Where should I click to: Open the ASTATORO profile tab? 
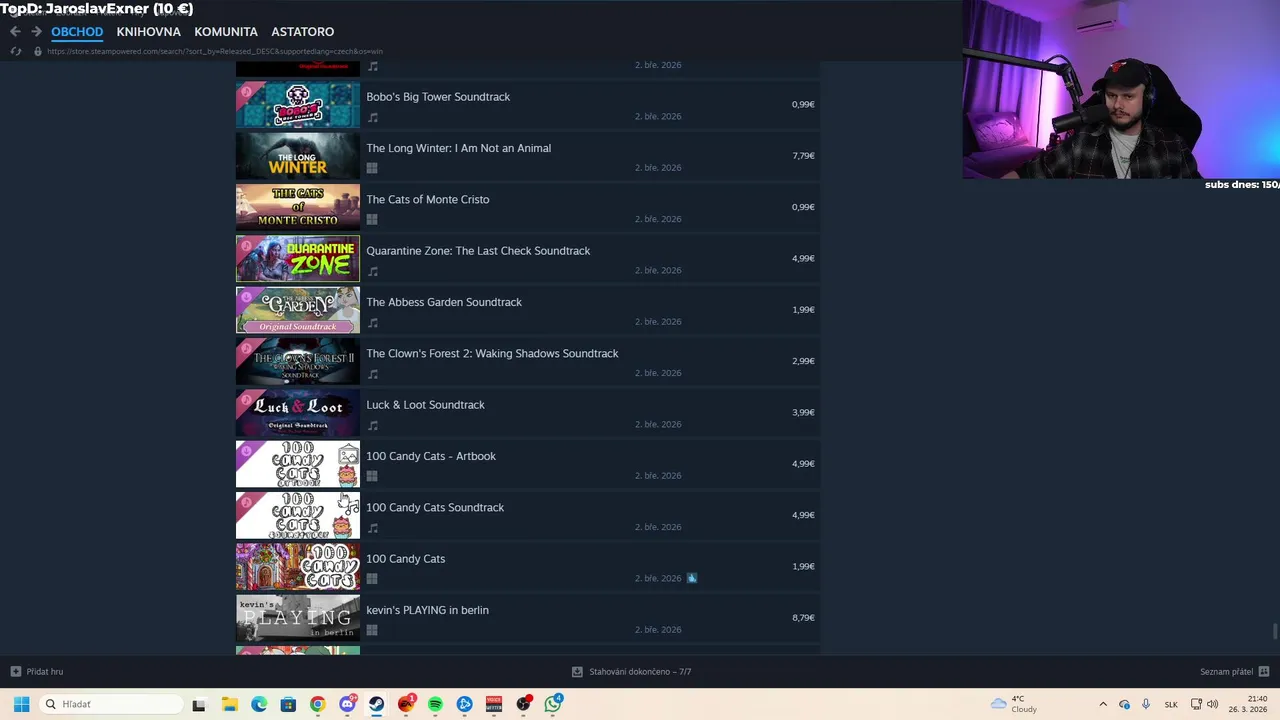(x=302, y=32)
